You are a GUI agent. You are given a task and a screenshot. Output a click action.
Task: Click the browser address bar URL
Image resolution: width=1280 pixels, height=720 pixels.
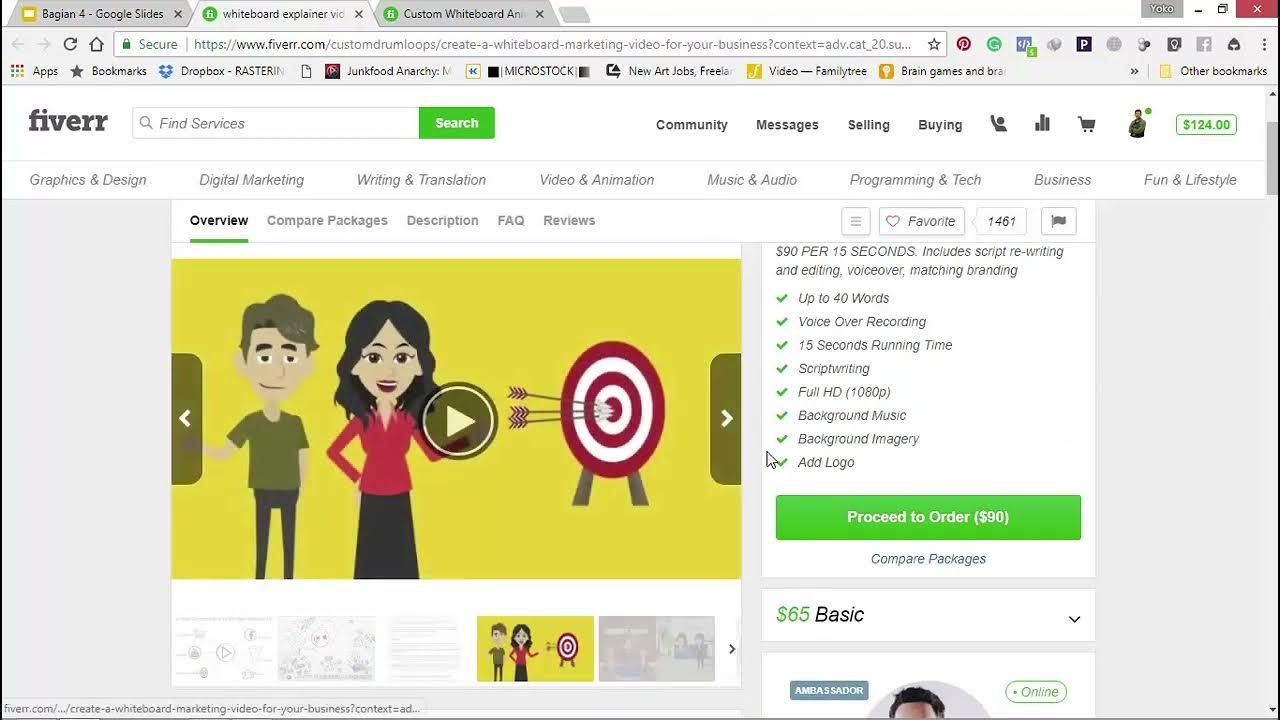point(552,44)
